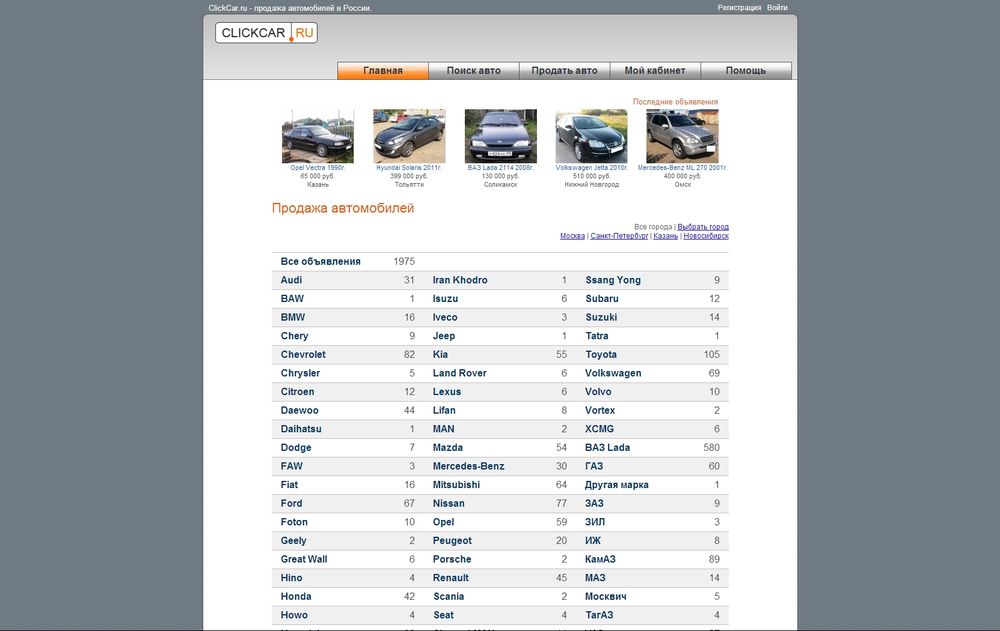Open the Ssang Yong brand listings
Image resolution: width=1000 pixels, height=631 pixels.
tap(613, 280)
